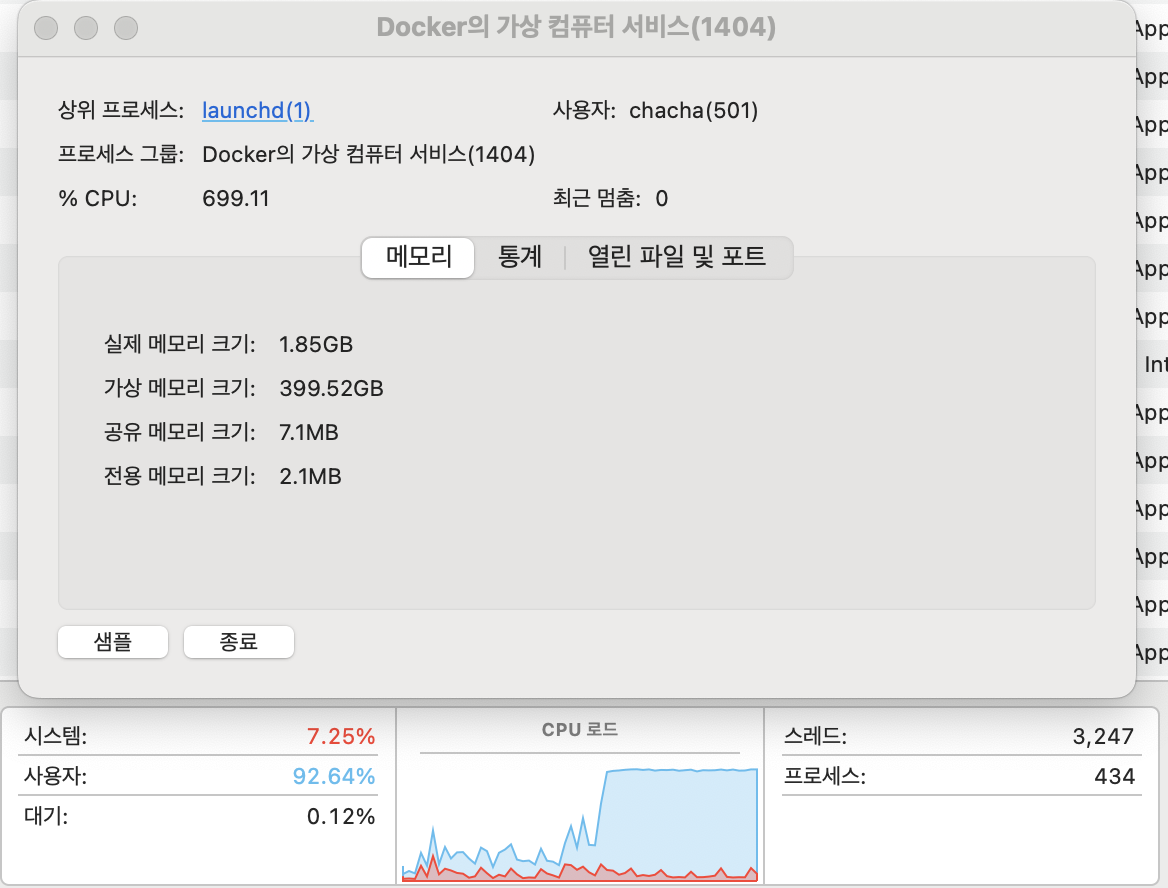Click the 시스템 CPU percentage 7.25%

coord(341,736)
